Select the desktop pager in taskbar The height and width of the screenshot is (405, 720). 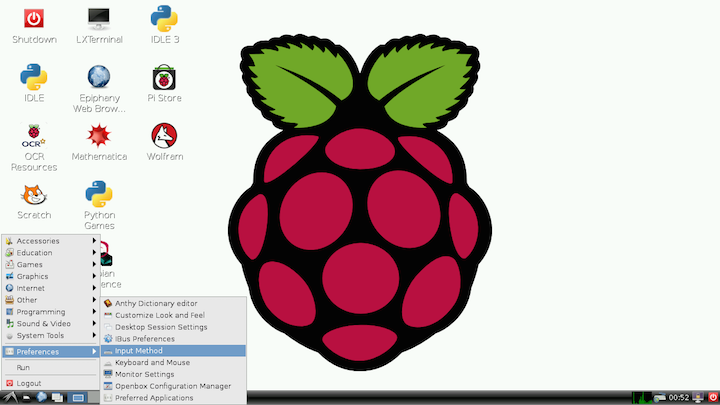tap(78, 398)
